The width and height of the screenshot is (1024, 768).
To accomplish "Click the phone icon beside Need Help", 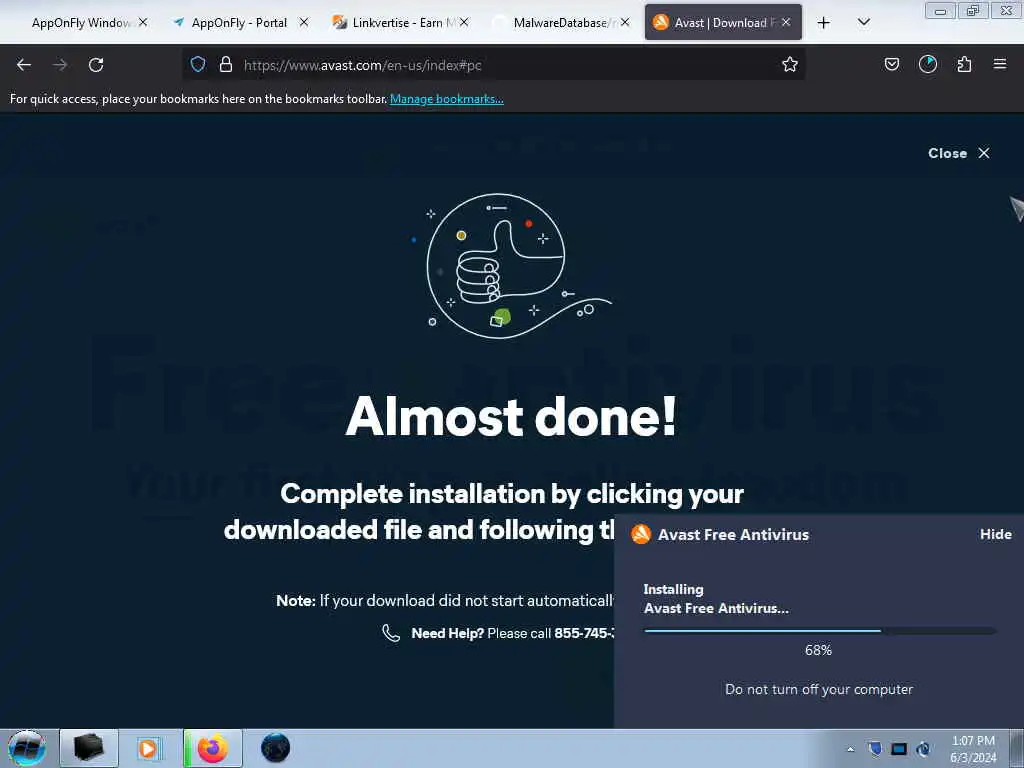I will pyautogui.click(x=391, y=633).
